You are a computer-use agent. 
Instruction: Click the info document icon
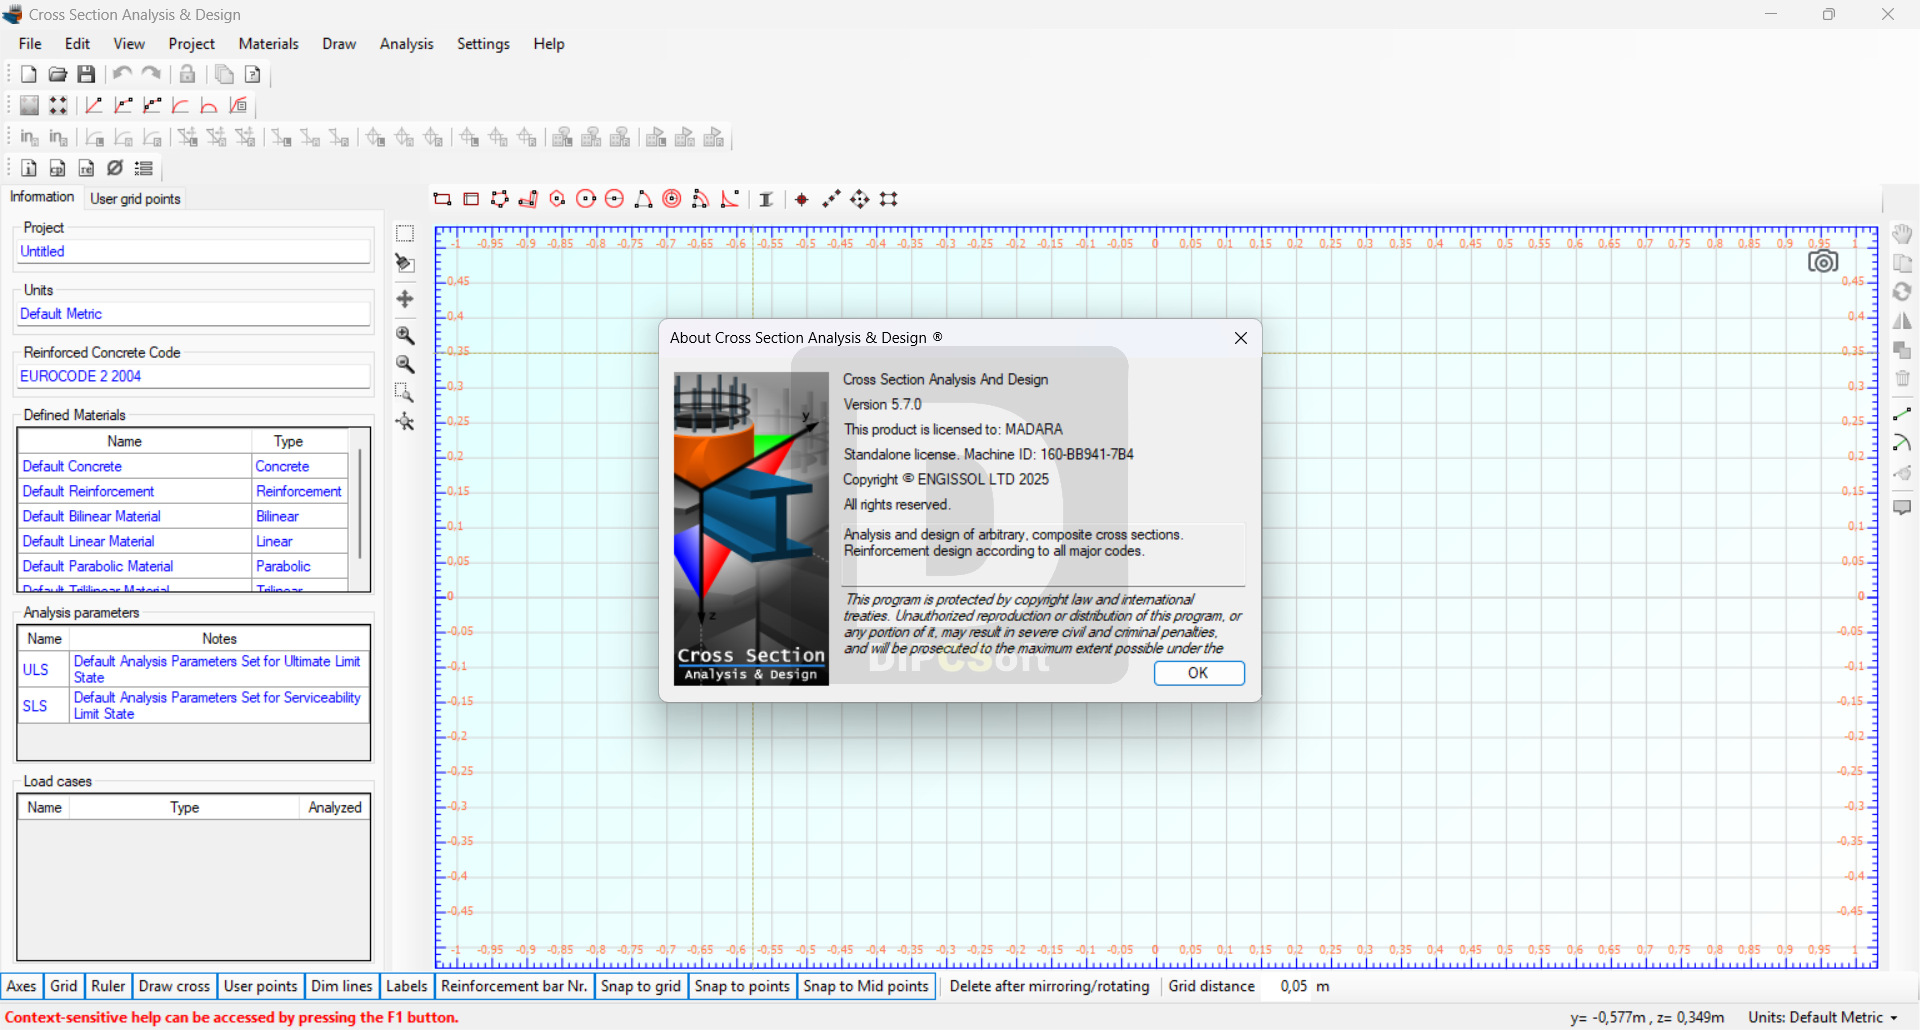[x=29, y=168]
